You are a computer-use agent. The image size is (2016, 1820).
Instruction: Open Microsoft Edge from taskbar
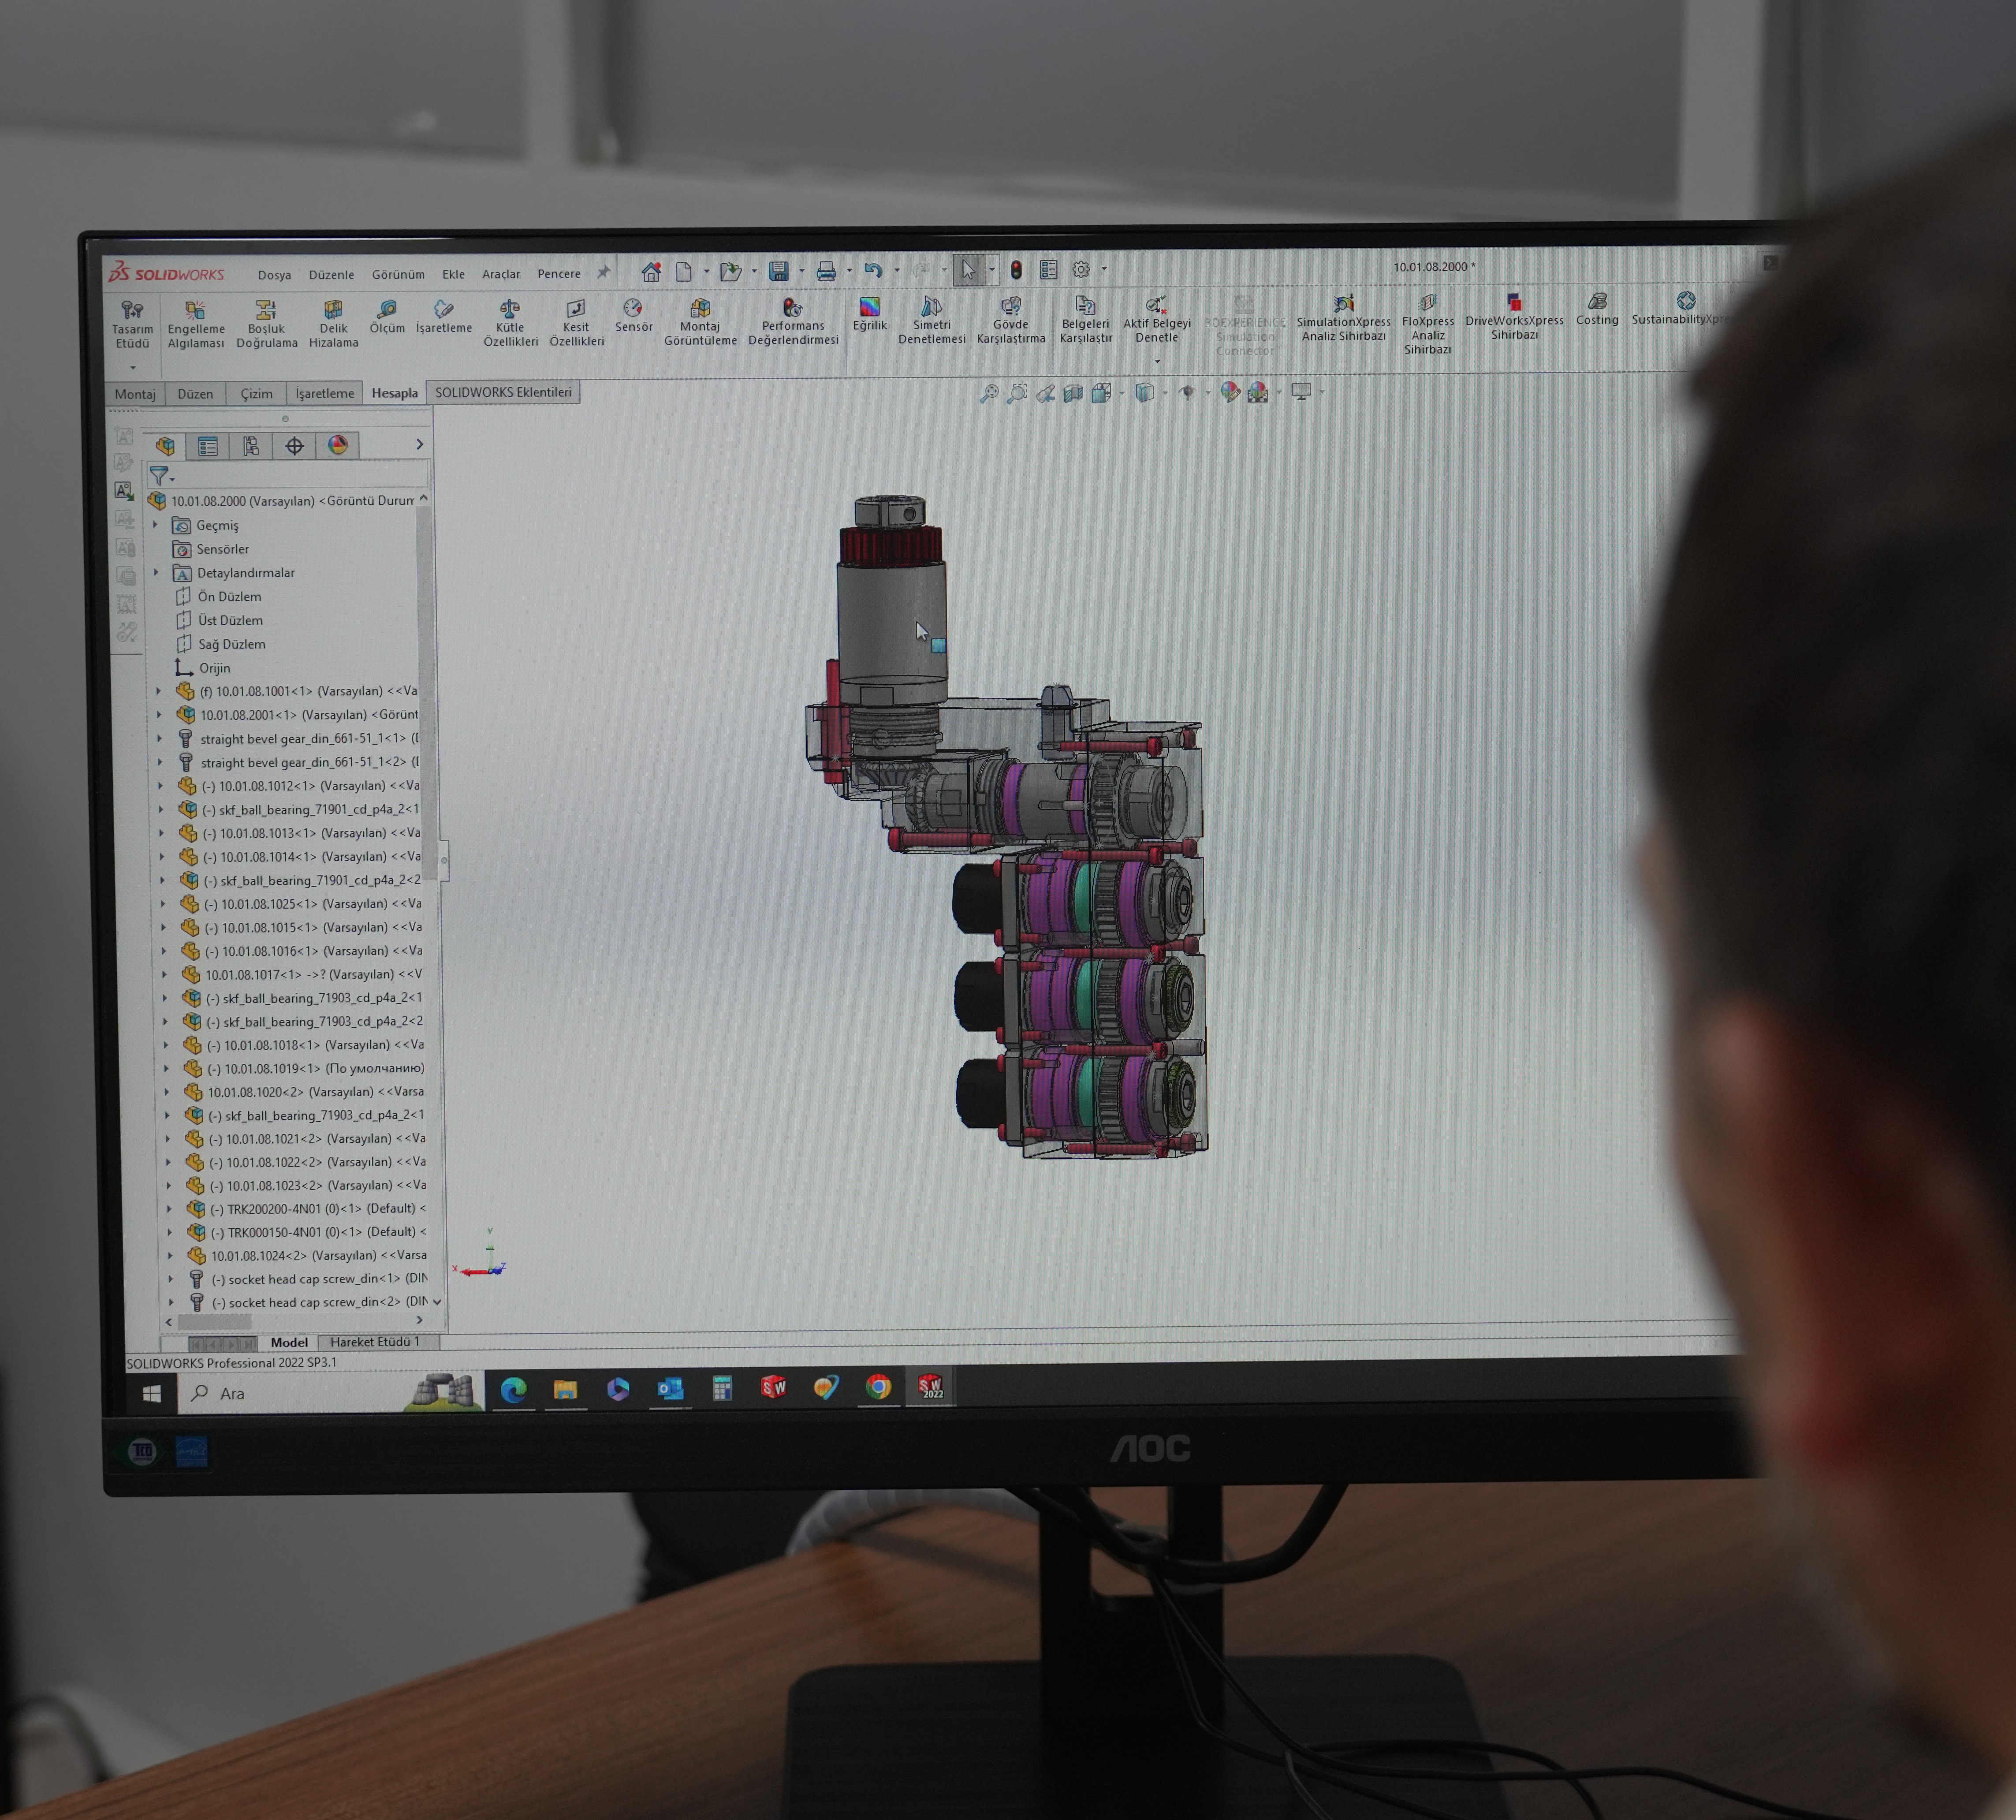pyautogui.click(x=513, y=1390)
